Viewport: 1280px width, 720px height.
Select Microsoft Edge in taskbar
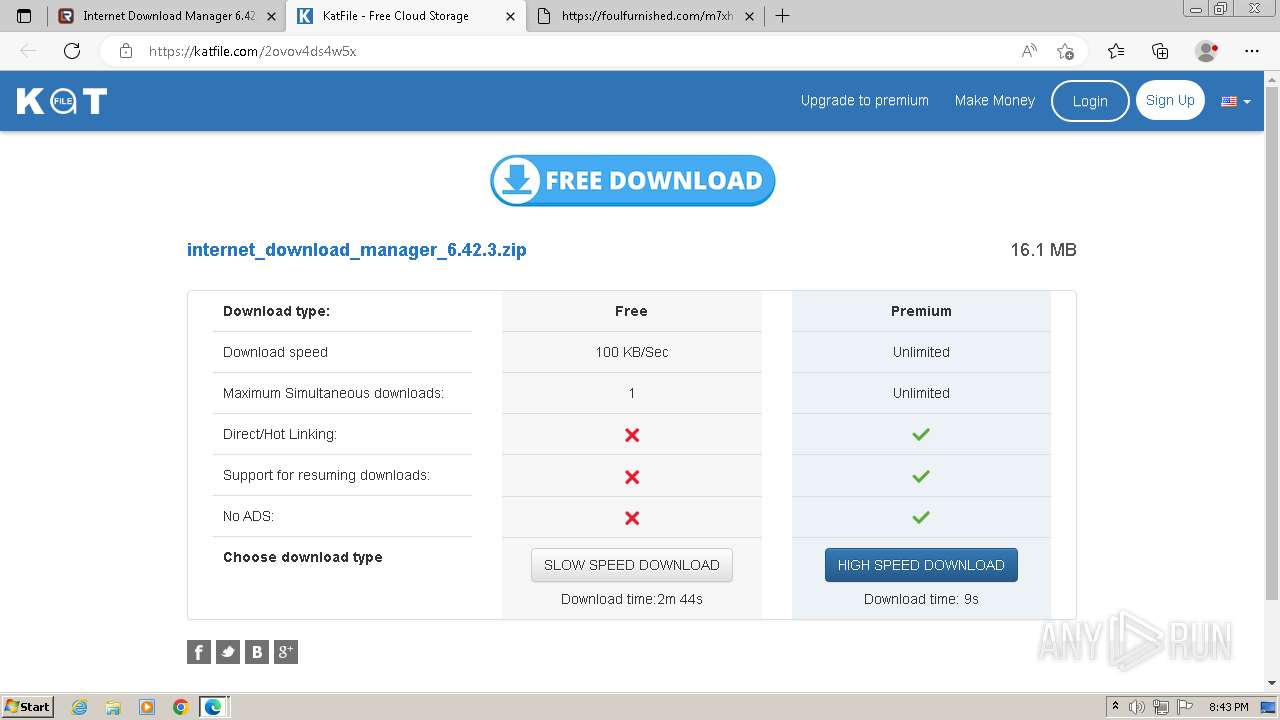pos(213,707)
